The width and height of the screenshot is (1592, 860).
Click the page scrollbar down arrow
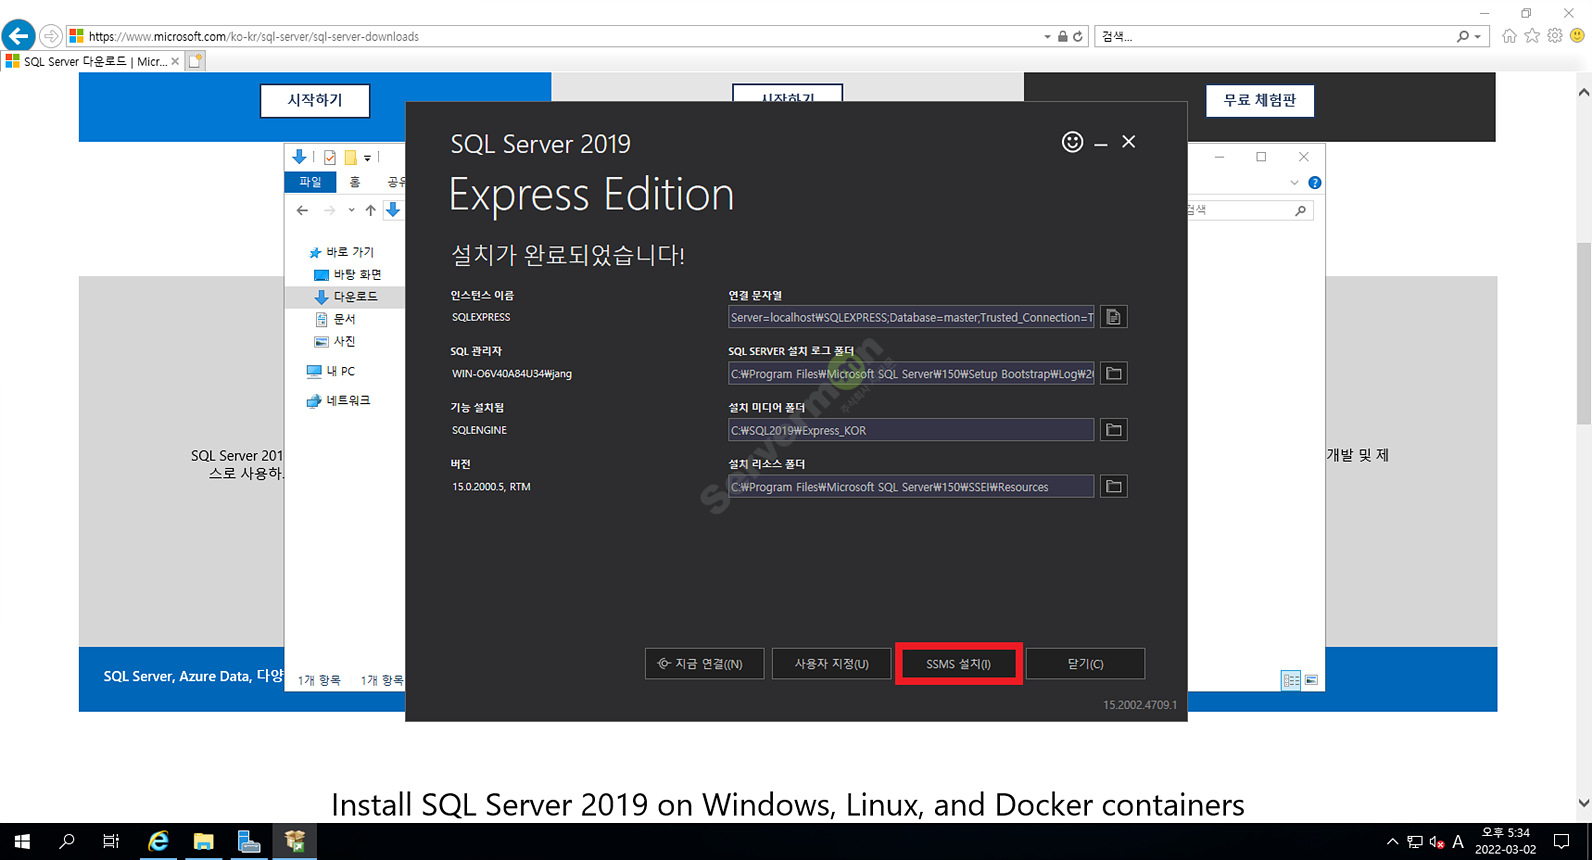point(1583,802)
